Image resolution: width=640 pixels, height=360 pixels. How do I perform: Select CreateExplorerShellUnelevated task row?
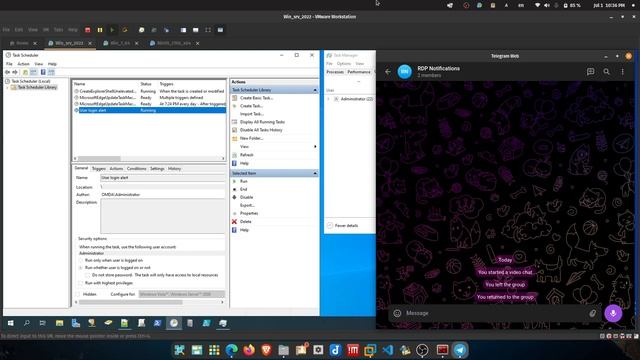(x=149, y=91)
